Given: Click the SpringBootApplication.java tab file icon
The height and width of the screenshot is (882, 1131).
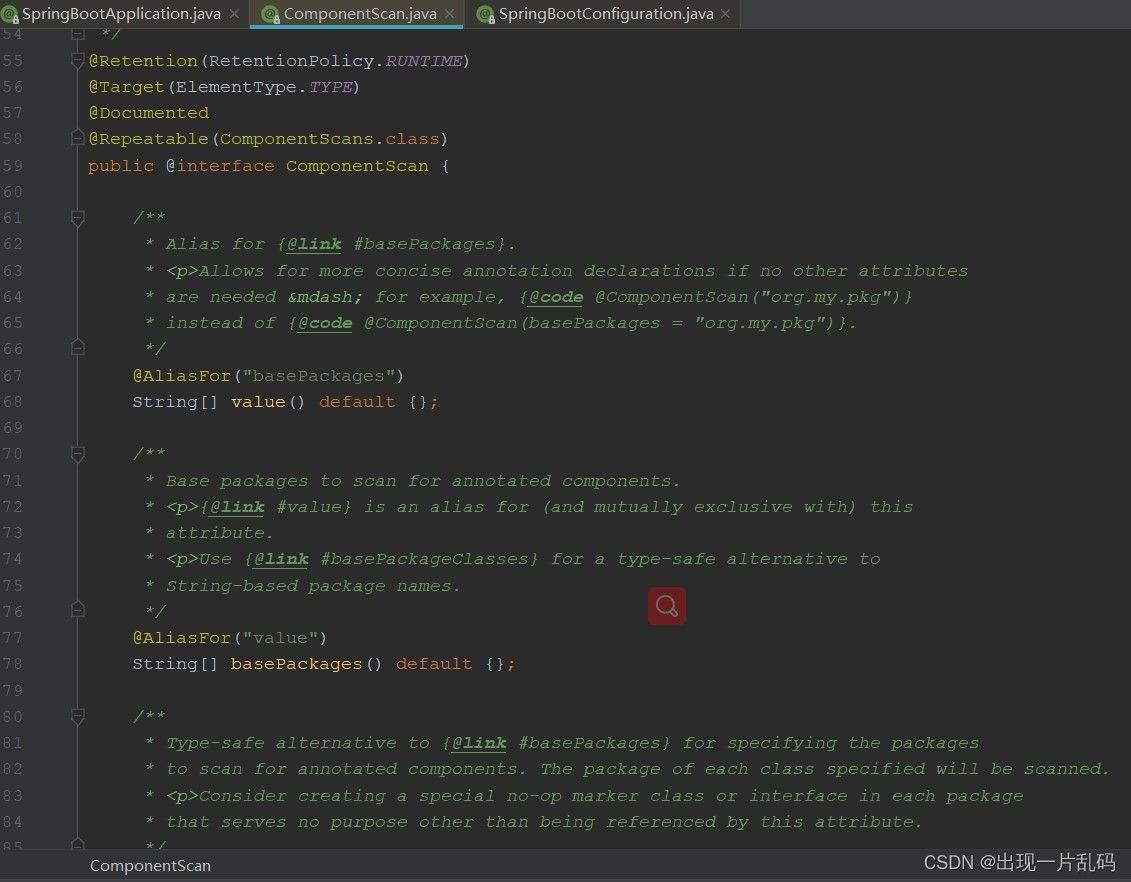Looking at the screenshot, I should tap(10, 14).
